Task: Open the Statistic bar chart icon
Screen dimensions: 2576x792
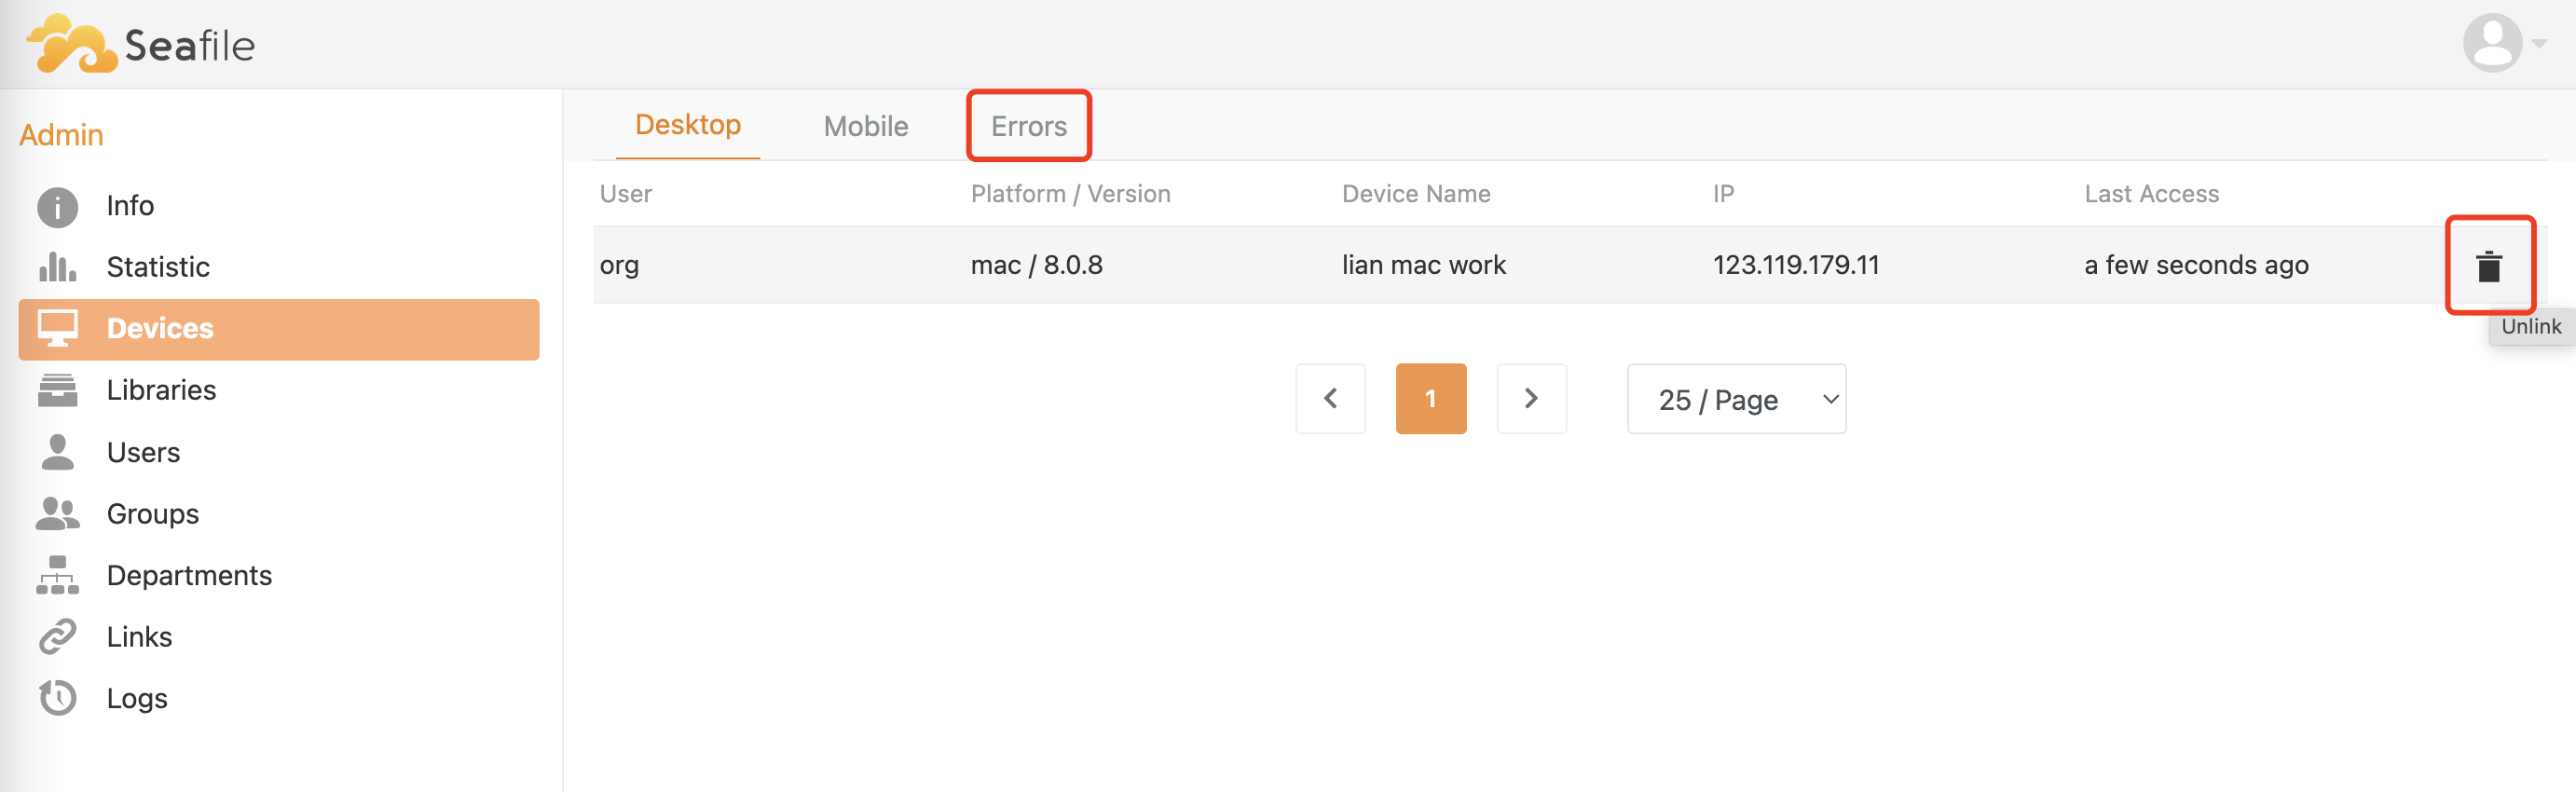Action: tap(57, 267)
